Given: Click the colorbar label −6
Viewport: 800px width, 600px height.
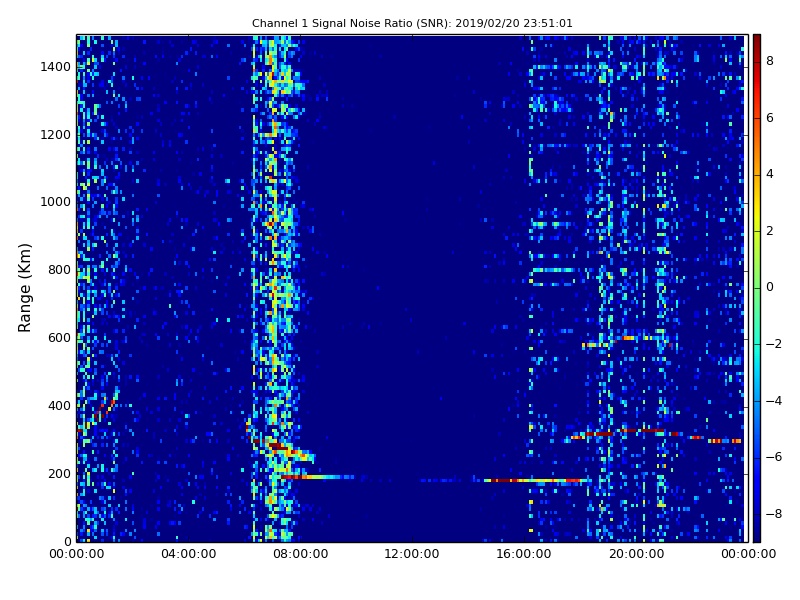Looking at the screenshot, I should pyautogui.click(x=774, y=457).
